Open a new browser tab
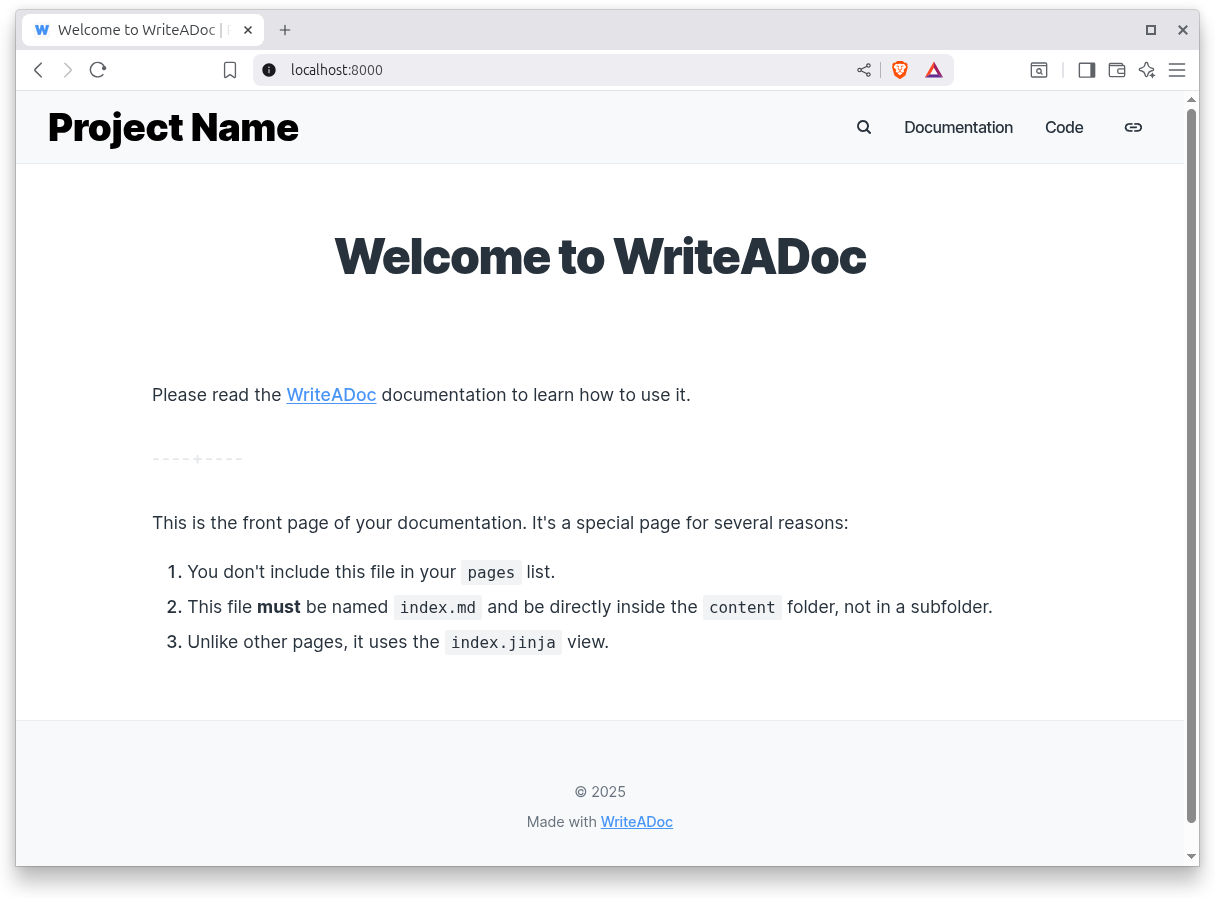 (285, 29)
